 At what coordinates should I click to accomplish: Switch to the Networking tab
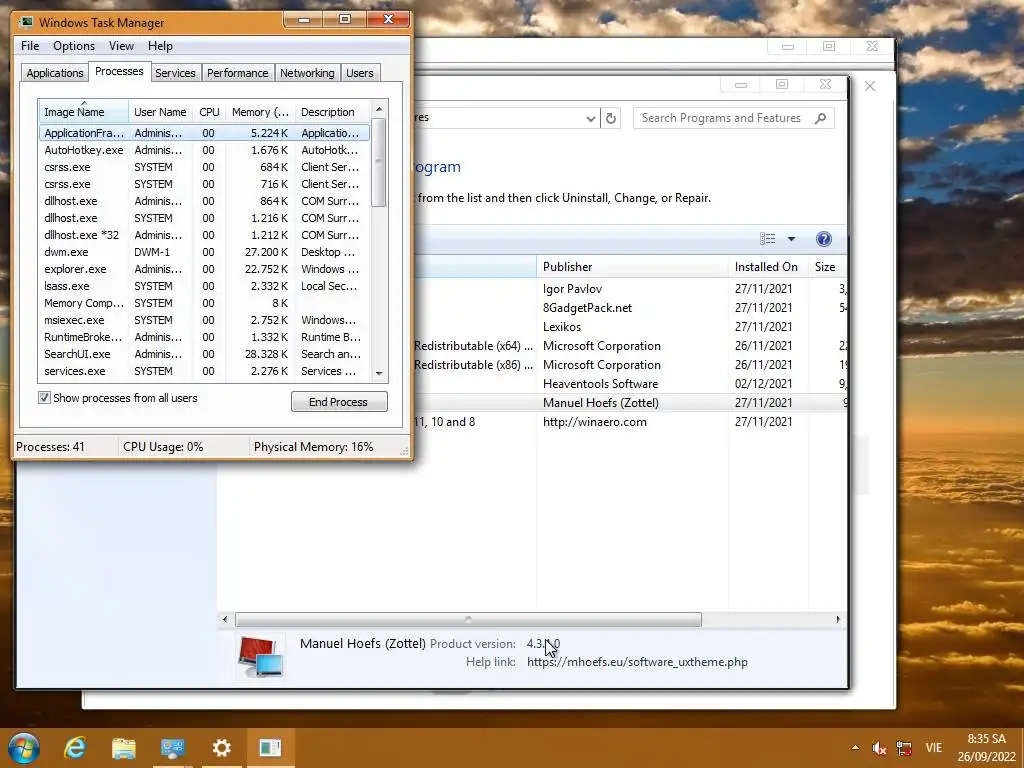coord(307,73)
